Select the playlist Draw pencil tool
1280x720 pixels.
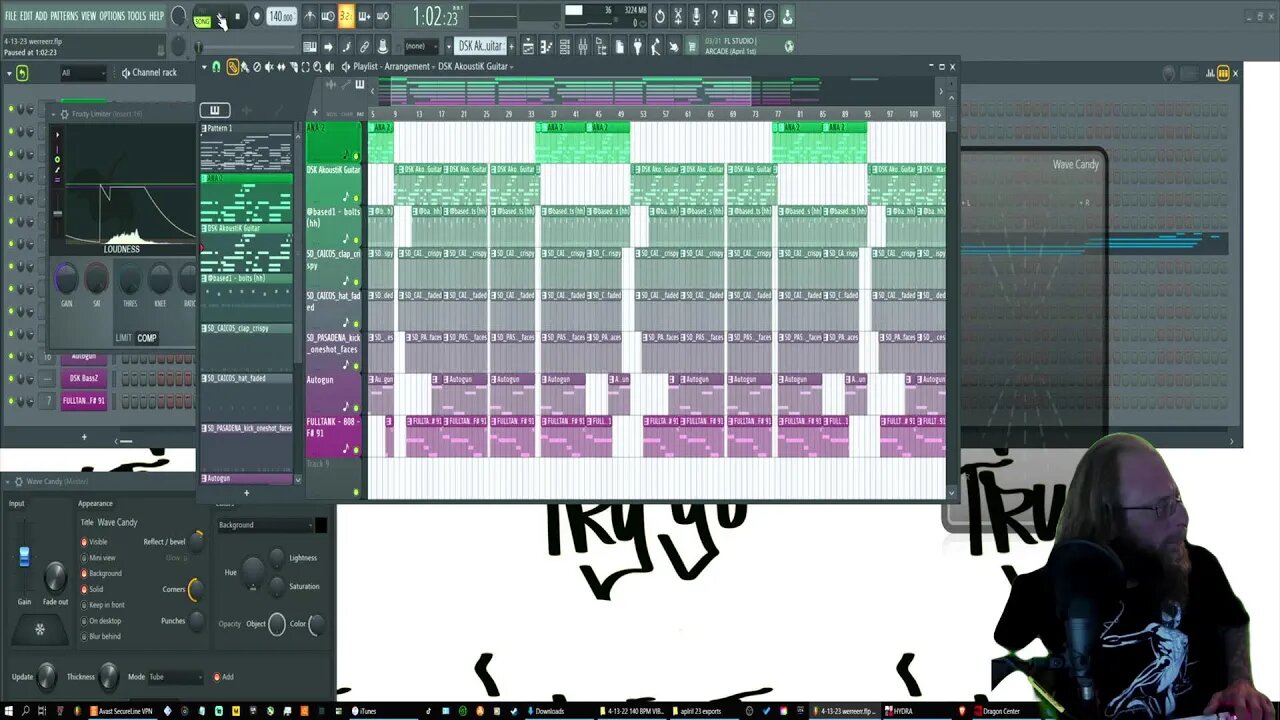233,67
